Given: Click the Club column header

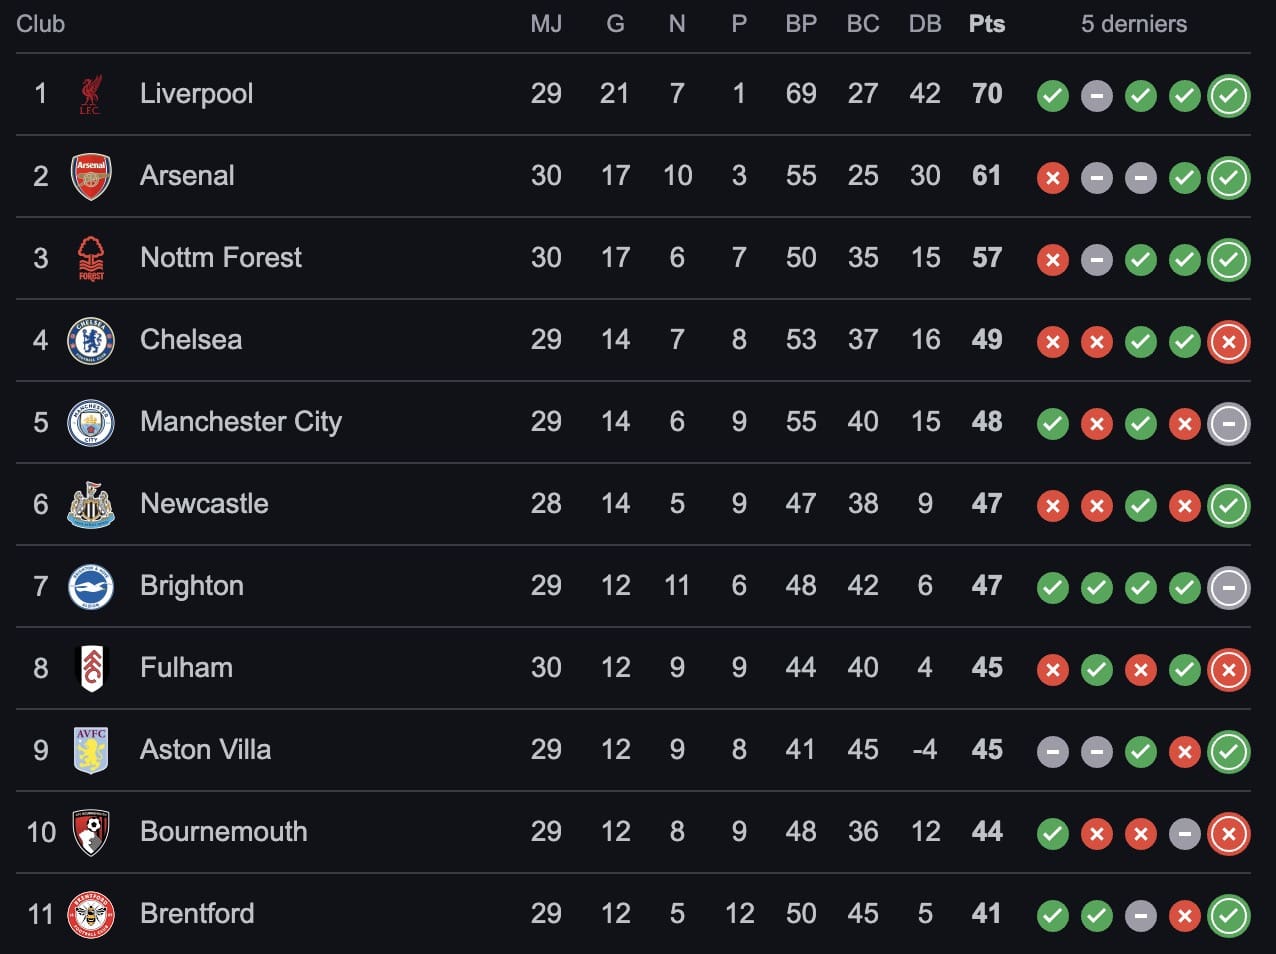Looking at the screenshot, I should click(40, 24).
